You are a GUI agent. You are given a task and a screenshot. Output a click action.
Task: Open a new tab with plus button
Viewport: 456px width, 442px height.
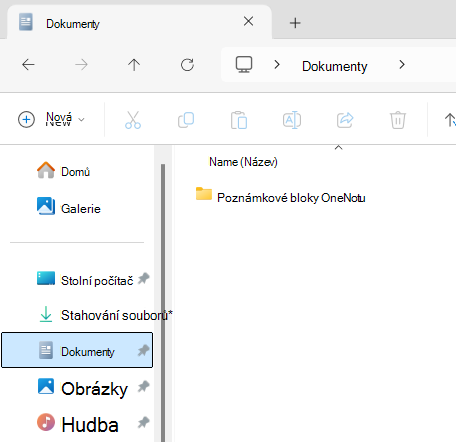(x=295, y=23)
